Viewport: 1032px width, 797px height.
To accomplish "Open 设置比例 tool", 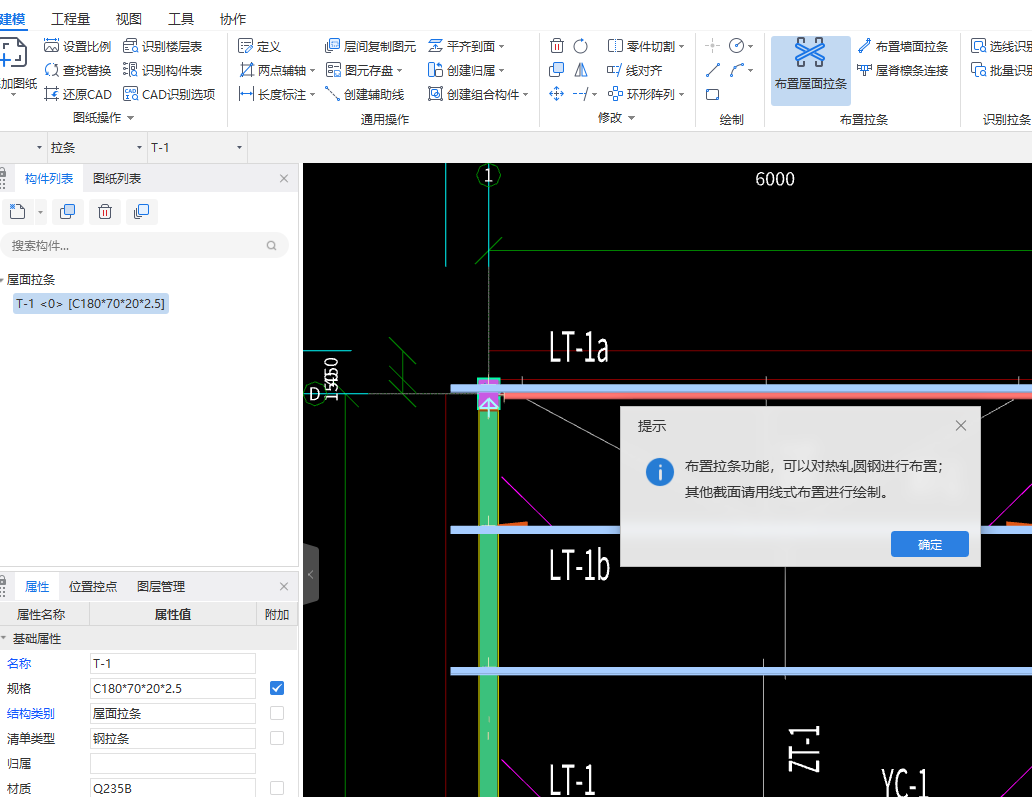I will [77, 46].
